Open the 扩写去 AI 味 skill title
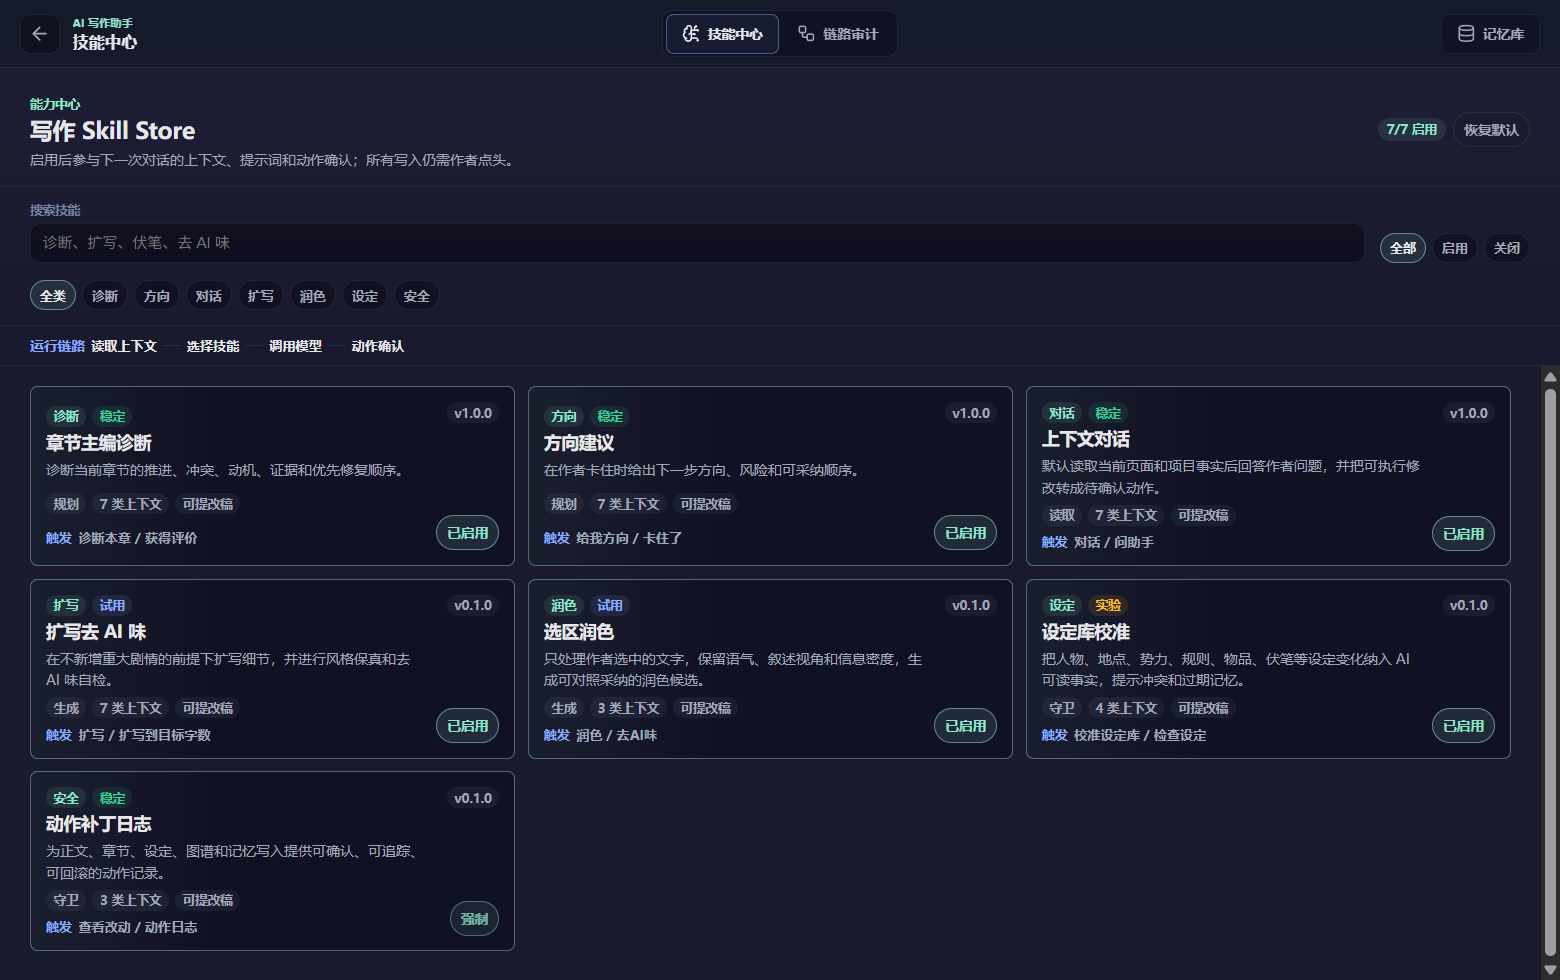The image size is (1560, 980). coord(96,632)
